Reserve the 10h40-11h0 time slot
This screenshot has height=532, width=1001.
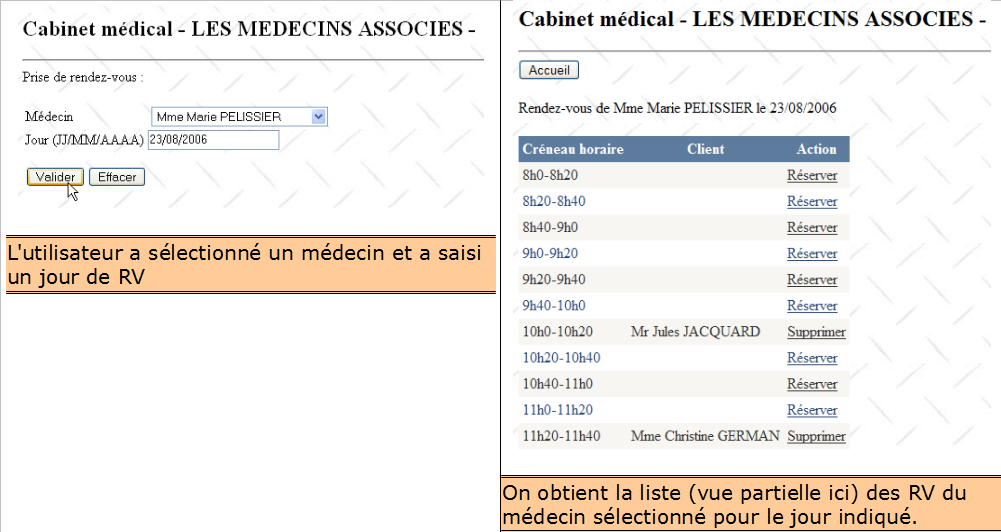(812, 384)
